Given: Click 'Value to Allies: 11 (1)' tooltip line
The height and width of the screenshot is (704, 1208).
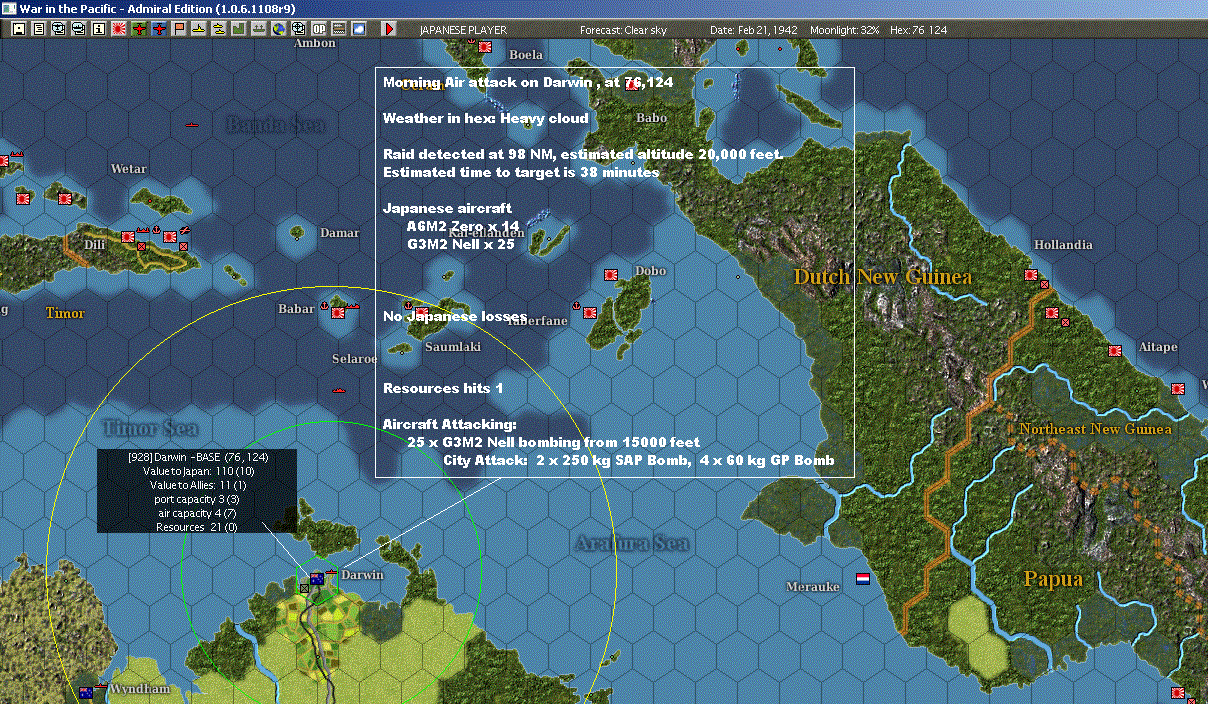Looking at the screenshot, I should coord(197,485).
